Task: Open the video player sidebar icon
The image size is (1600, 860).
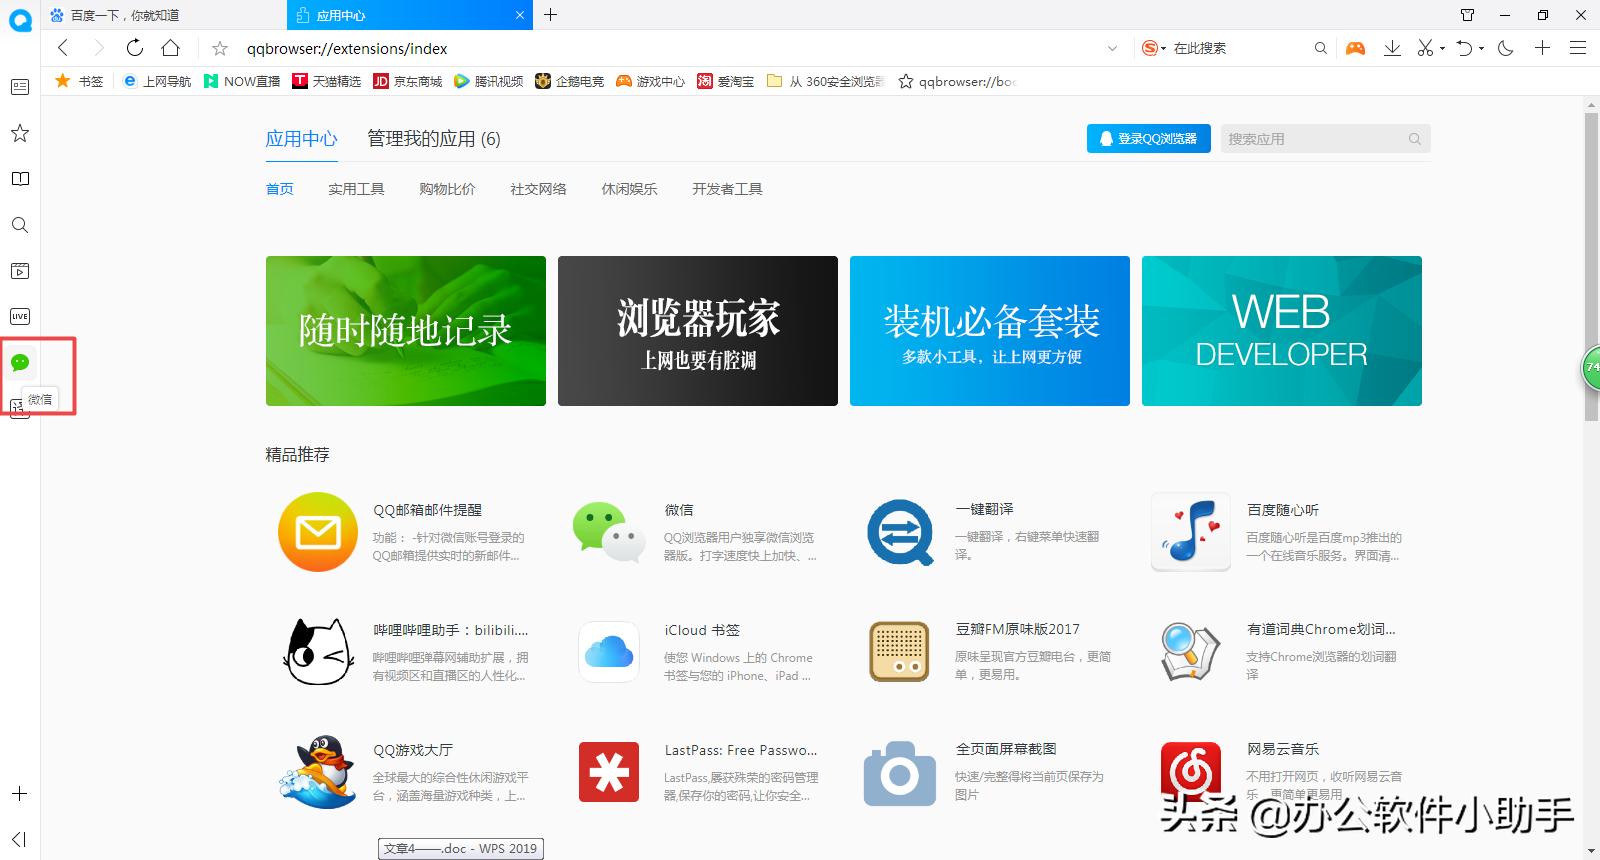Action: tap(20, 271)
